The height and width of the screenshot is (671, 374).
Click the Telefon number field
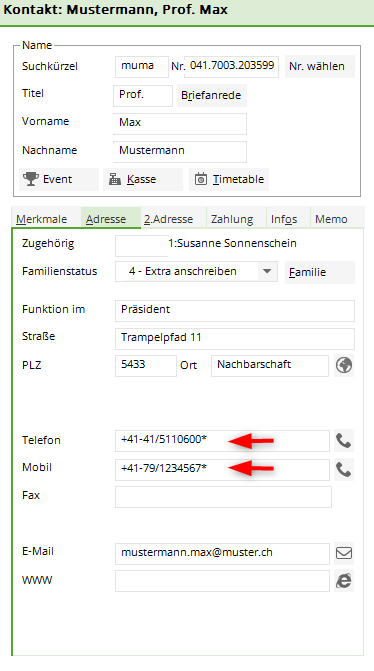[222, 441]
